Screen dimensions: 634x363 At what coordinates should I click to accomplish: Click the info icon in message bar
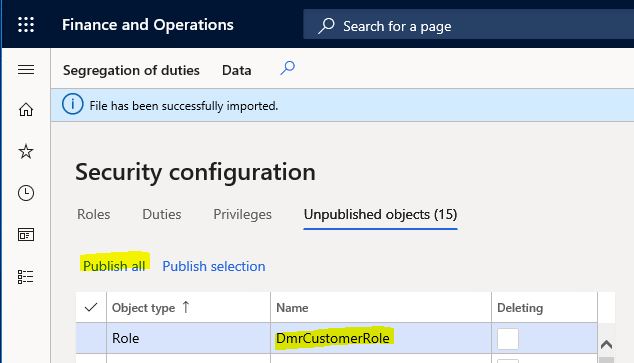[73, 104]
